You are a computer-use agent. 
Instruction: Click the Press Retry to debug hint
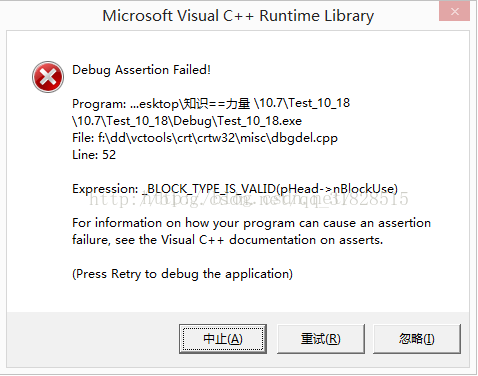(182, 274)
